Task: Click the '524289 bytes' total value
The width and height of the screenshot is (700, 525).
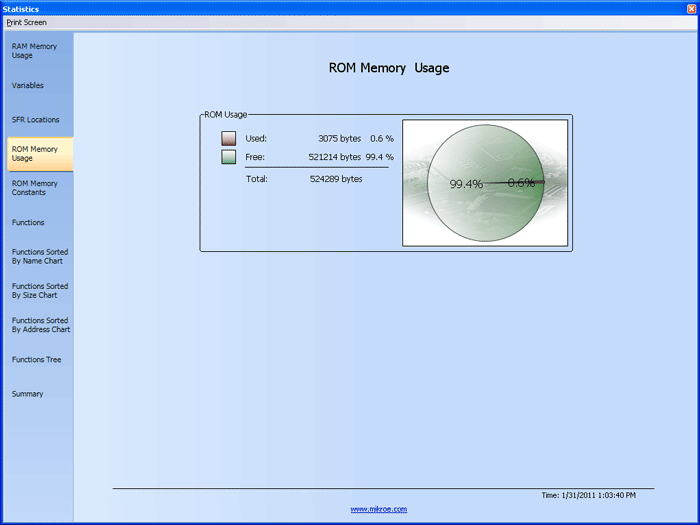Action: coord(336,179)
